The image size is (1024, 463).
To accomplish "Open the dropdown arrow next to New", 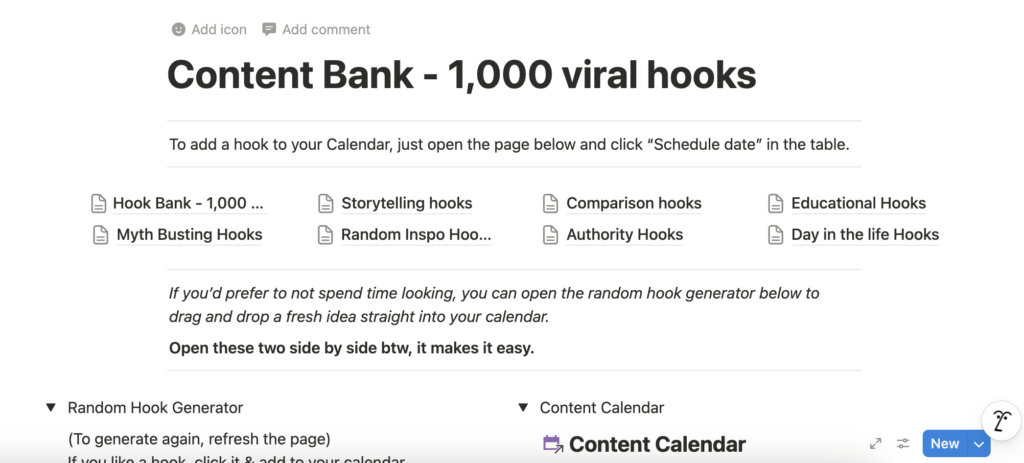I will [x=978, y=444].
